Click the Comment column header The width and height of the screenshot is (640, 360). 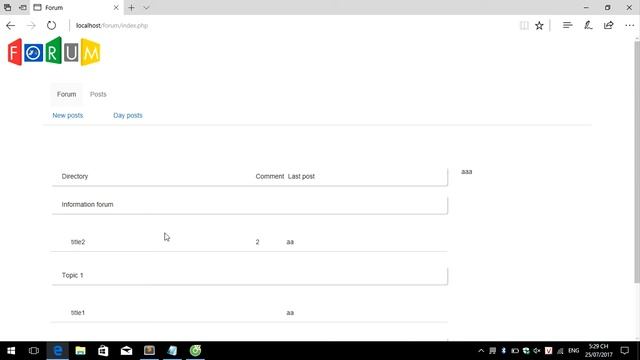tap(270, 176)
